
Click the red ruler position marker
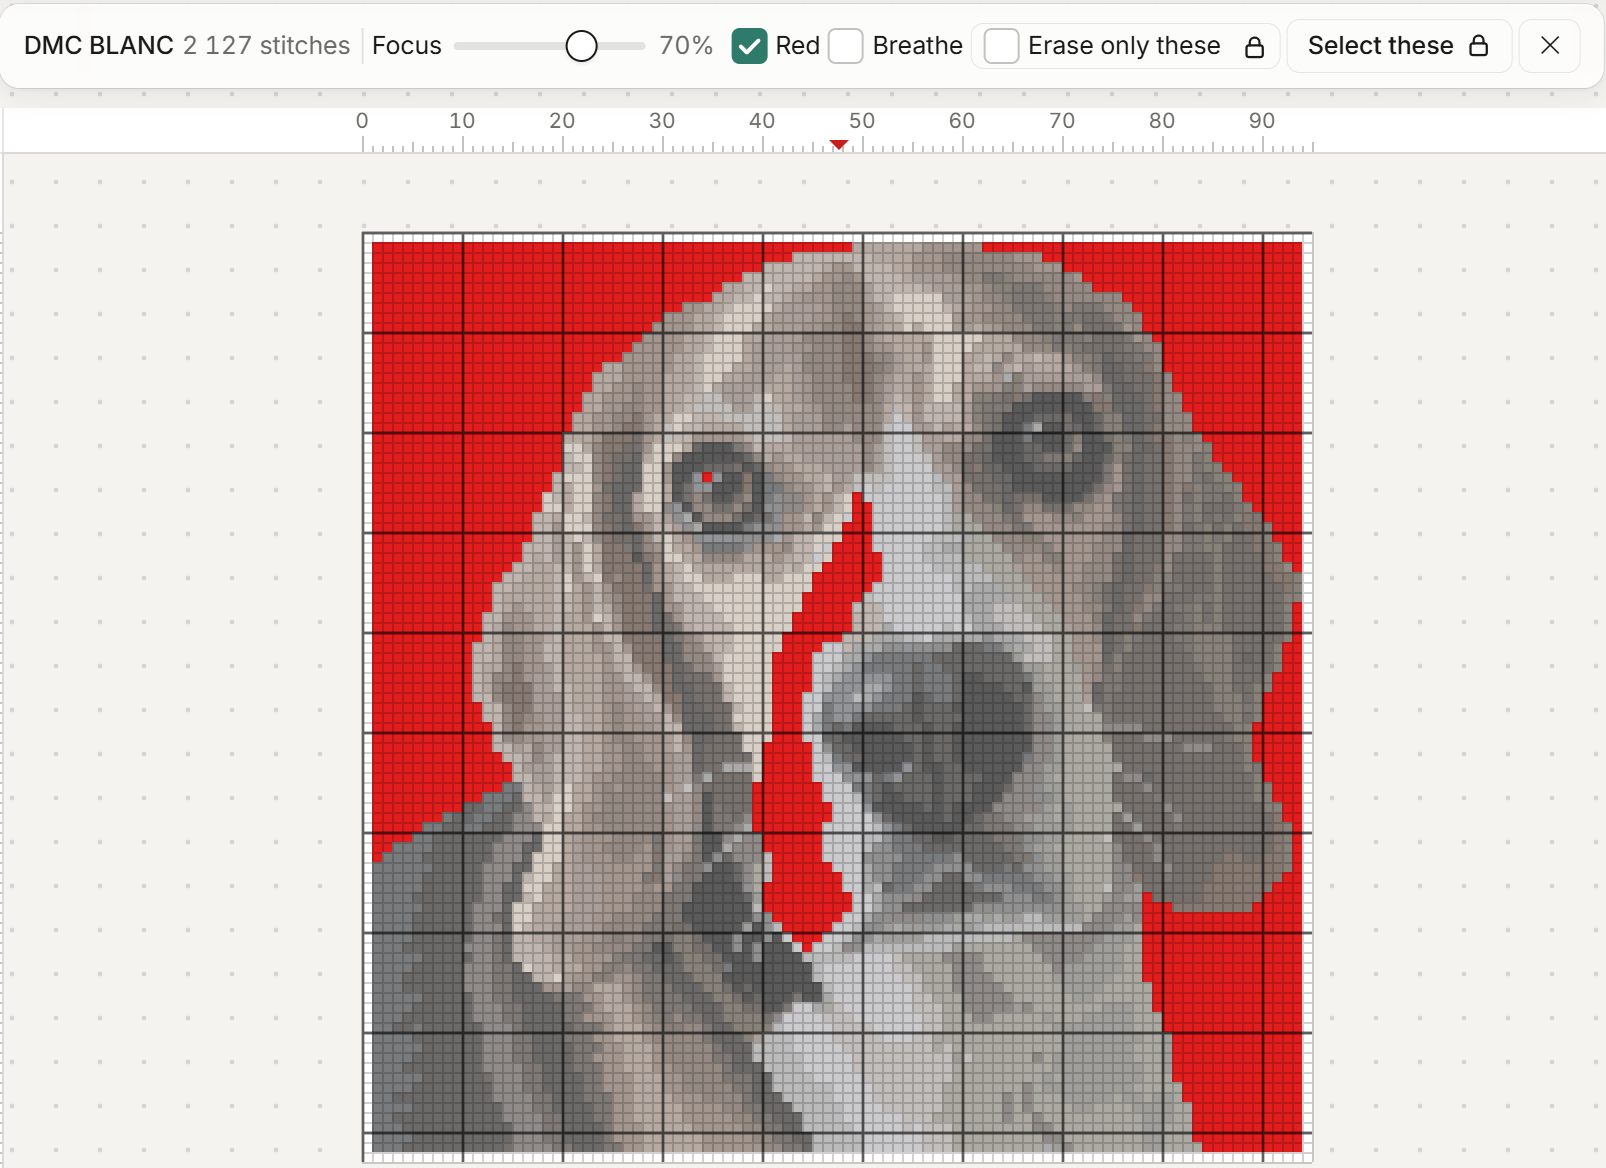[839, 145]
